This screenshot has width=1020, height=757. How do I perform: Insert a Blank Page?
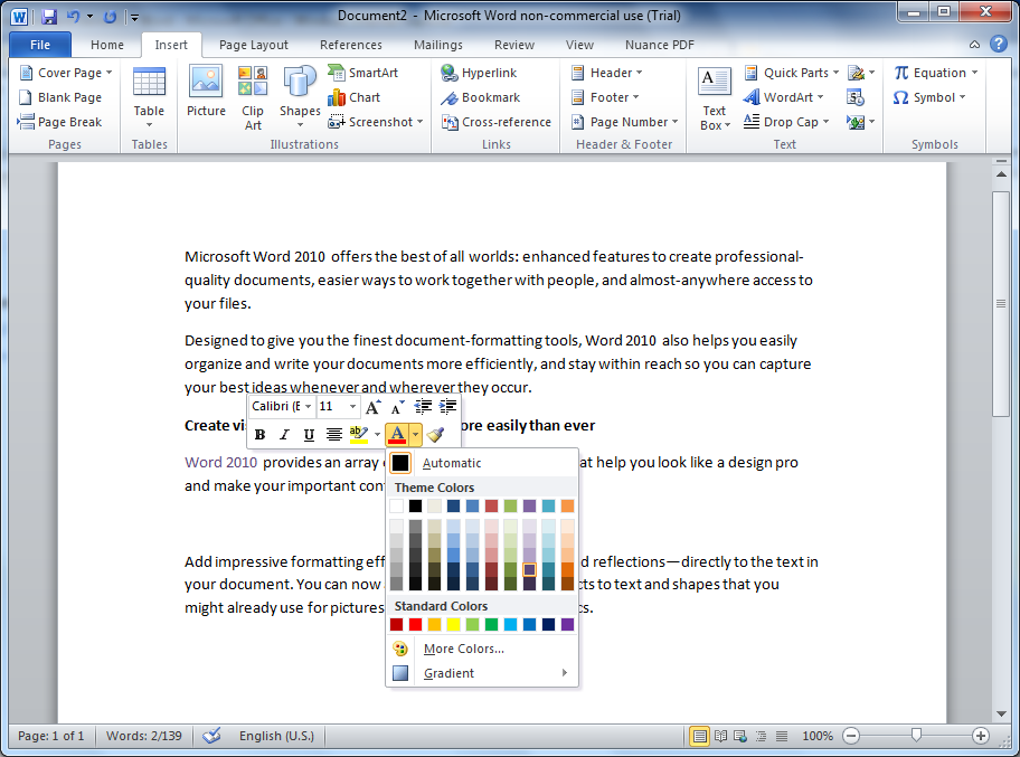coord(60,98)
